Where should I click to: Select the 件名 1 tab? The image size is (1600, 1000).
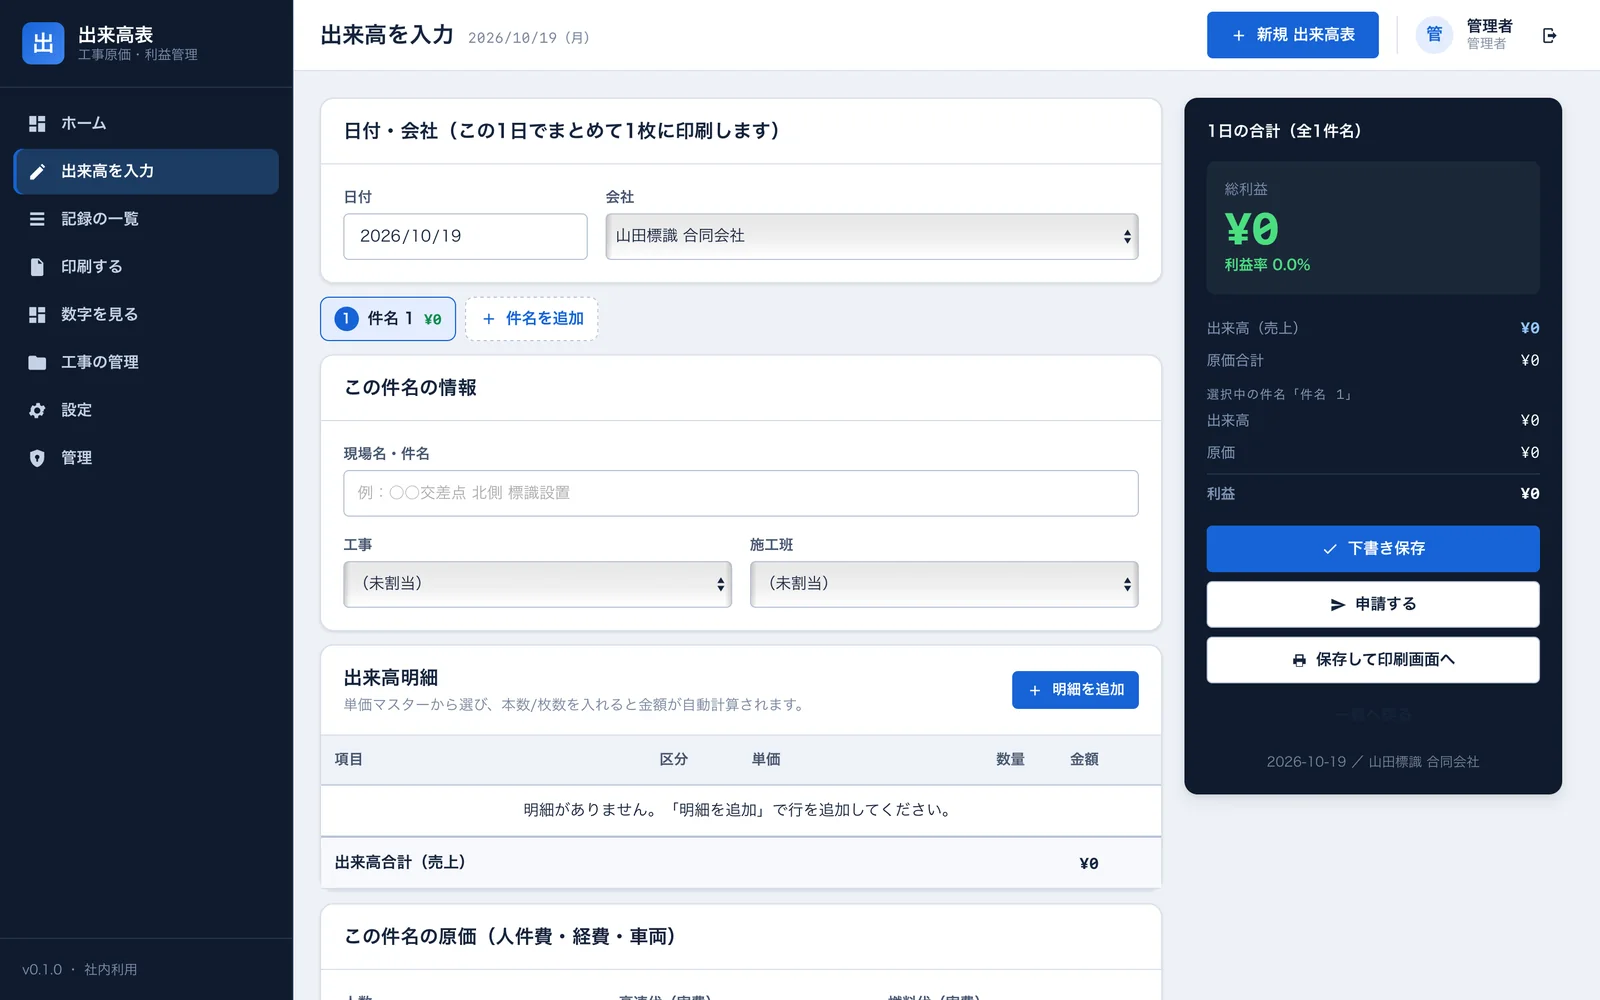click(x=388, y=319)
